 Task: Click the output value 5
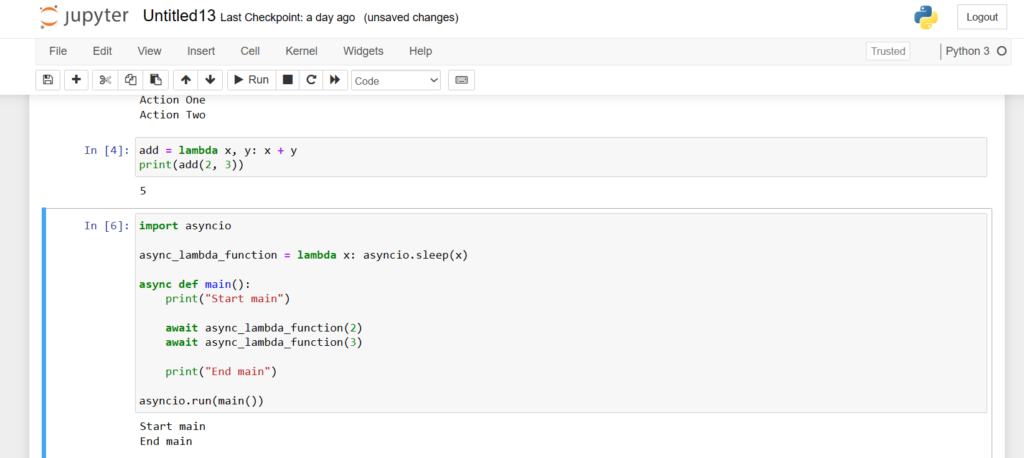tap(143, 191)
